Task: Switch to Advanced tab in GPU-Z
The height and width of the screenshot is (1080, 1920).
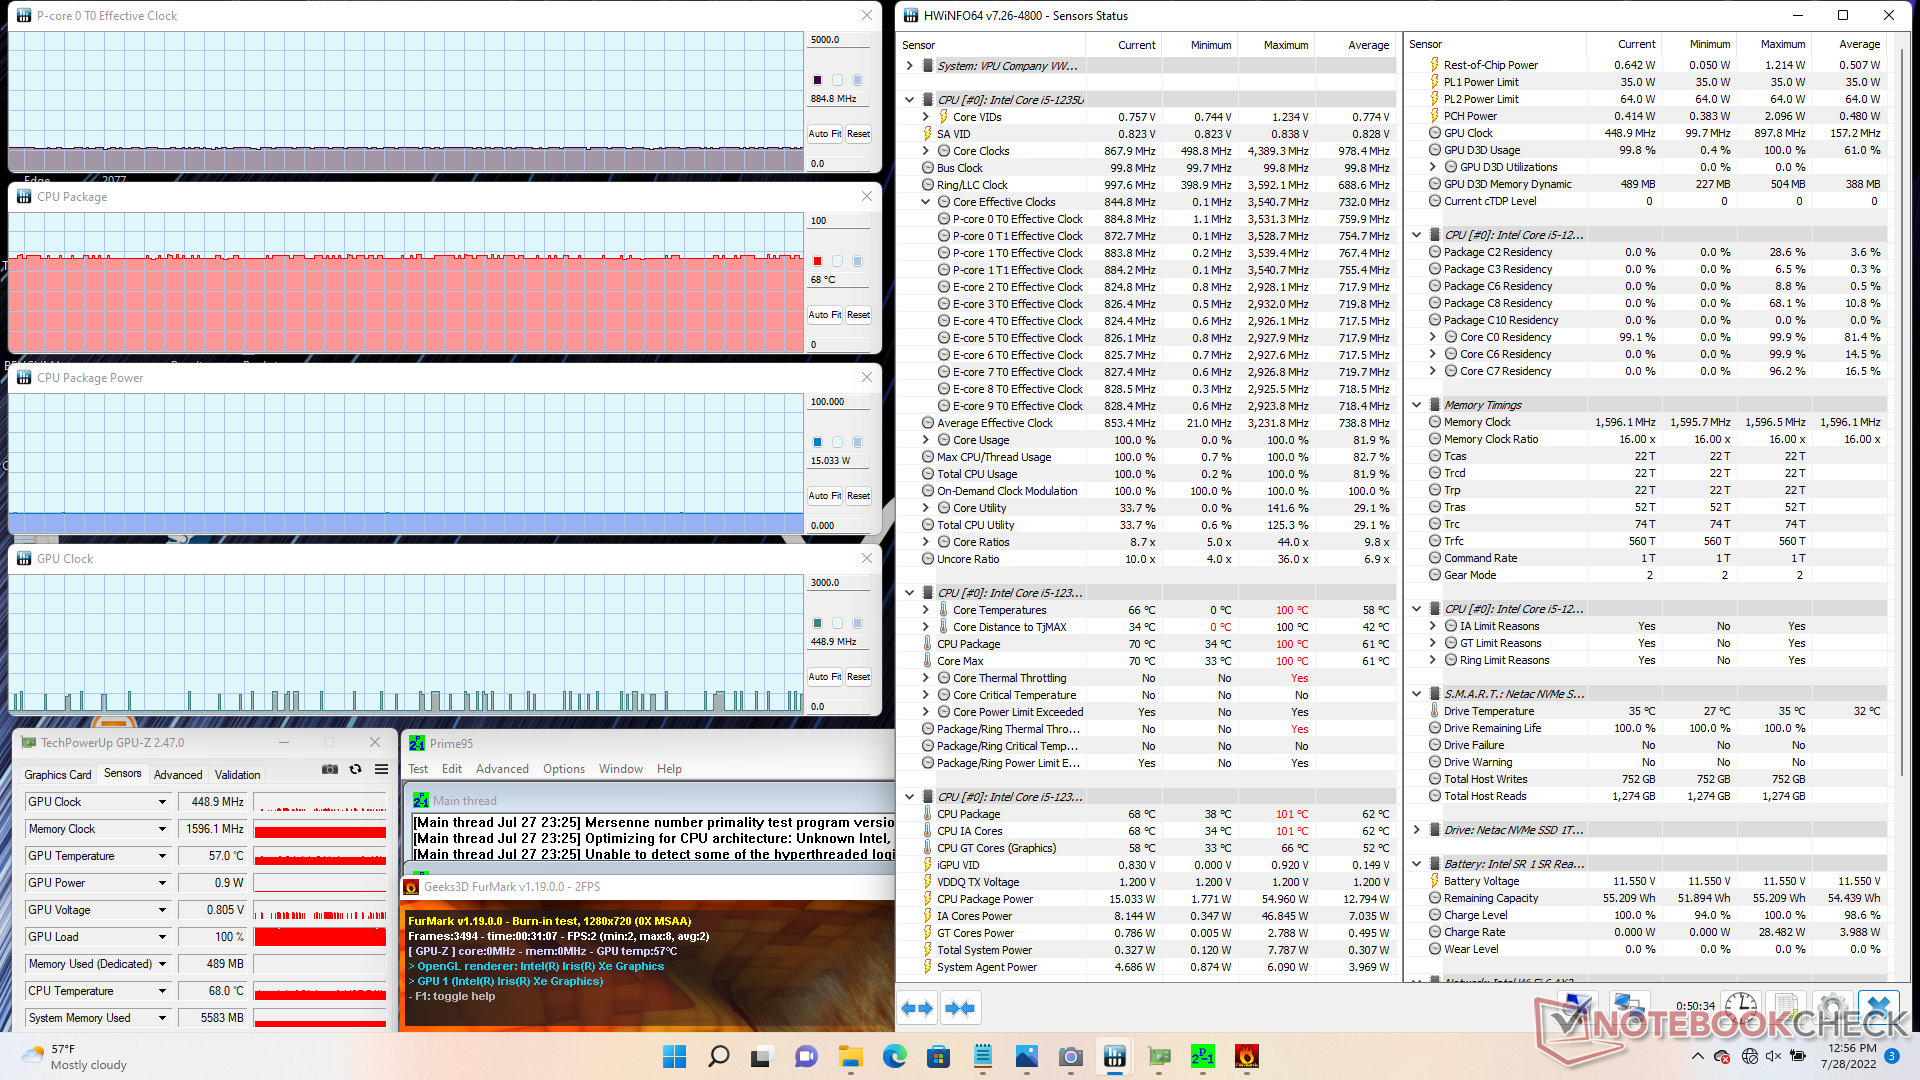Action: pos(178,775)
